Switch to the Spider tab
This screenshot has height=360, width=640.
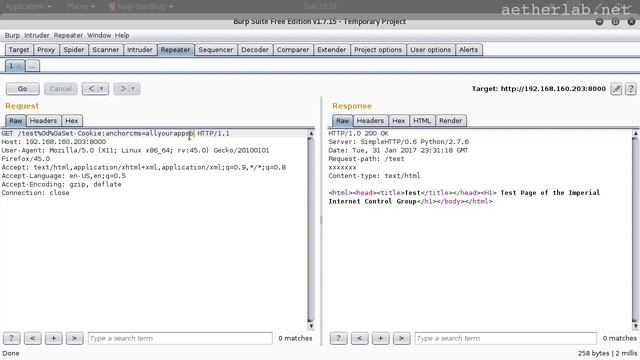click(74, 50)
